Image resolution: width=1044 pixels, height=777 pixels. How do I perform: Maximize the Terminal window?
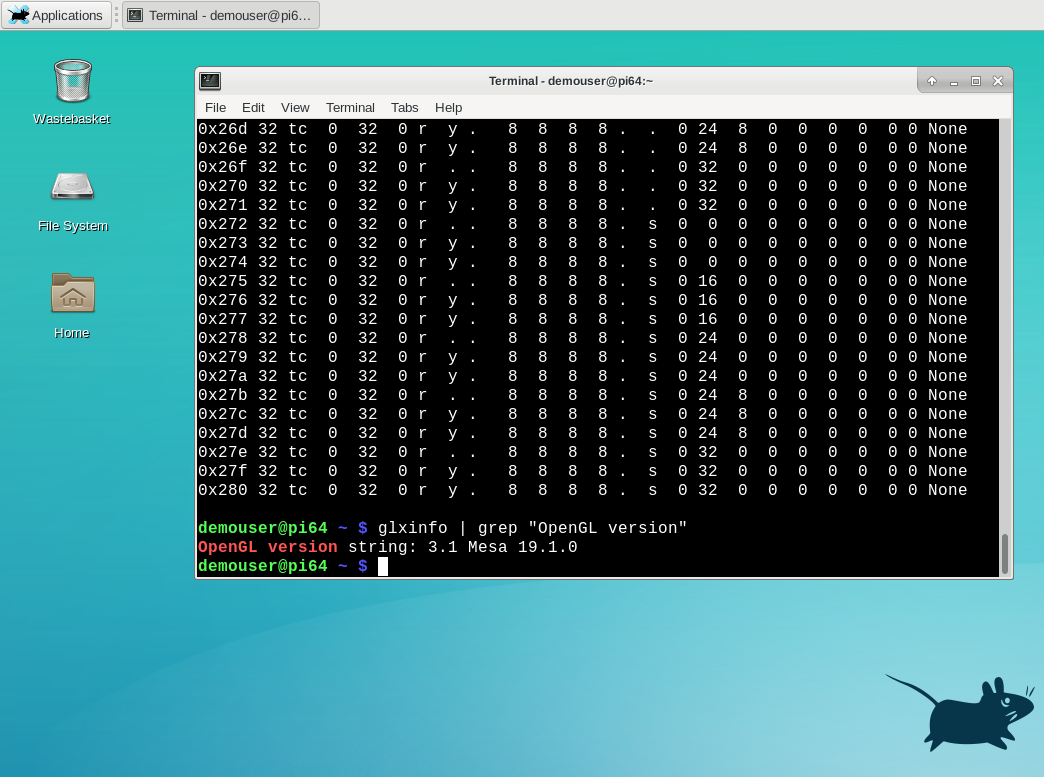pos(975,81)
